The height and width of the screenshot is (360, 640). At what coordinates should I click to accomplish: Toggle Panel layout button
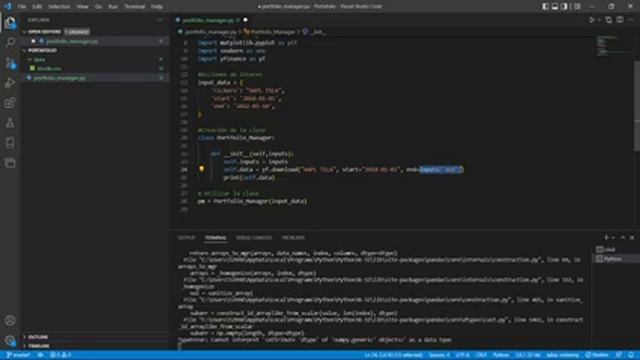(x=555, y=7)
